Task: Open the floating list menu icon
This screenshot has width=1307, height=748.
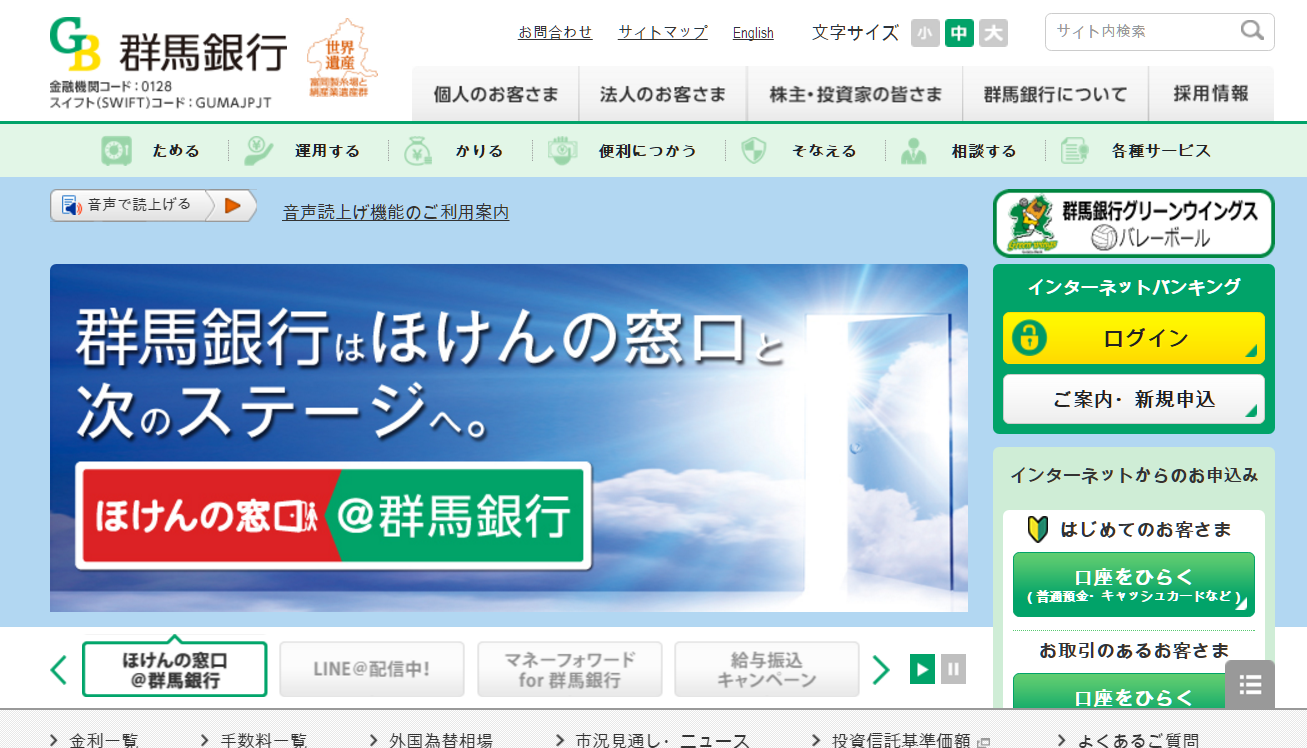Action: 1250,685
